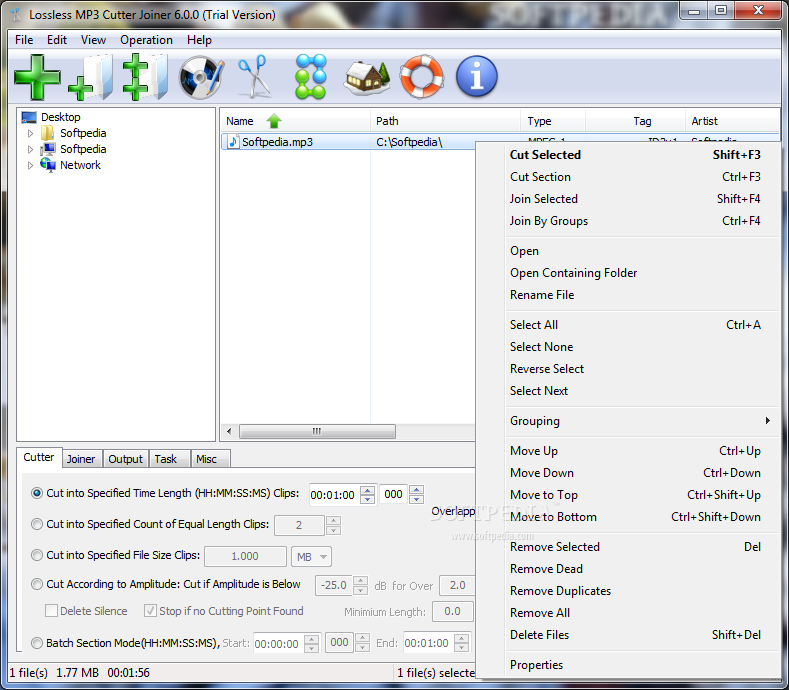
Task: Open the Help menu
Action: (x=199, y=40)
